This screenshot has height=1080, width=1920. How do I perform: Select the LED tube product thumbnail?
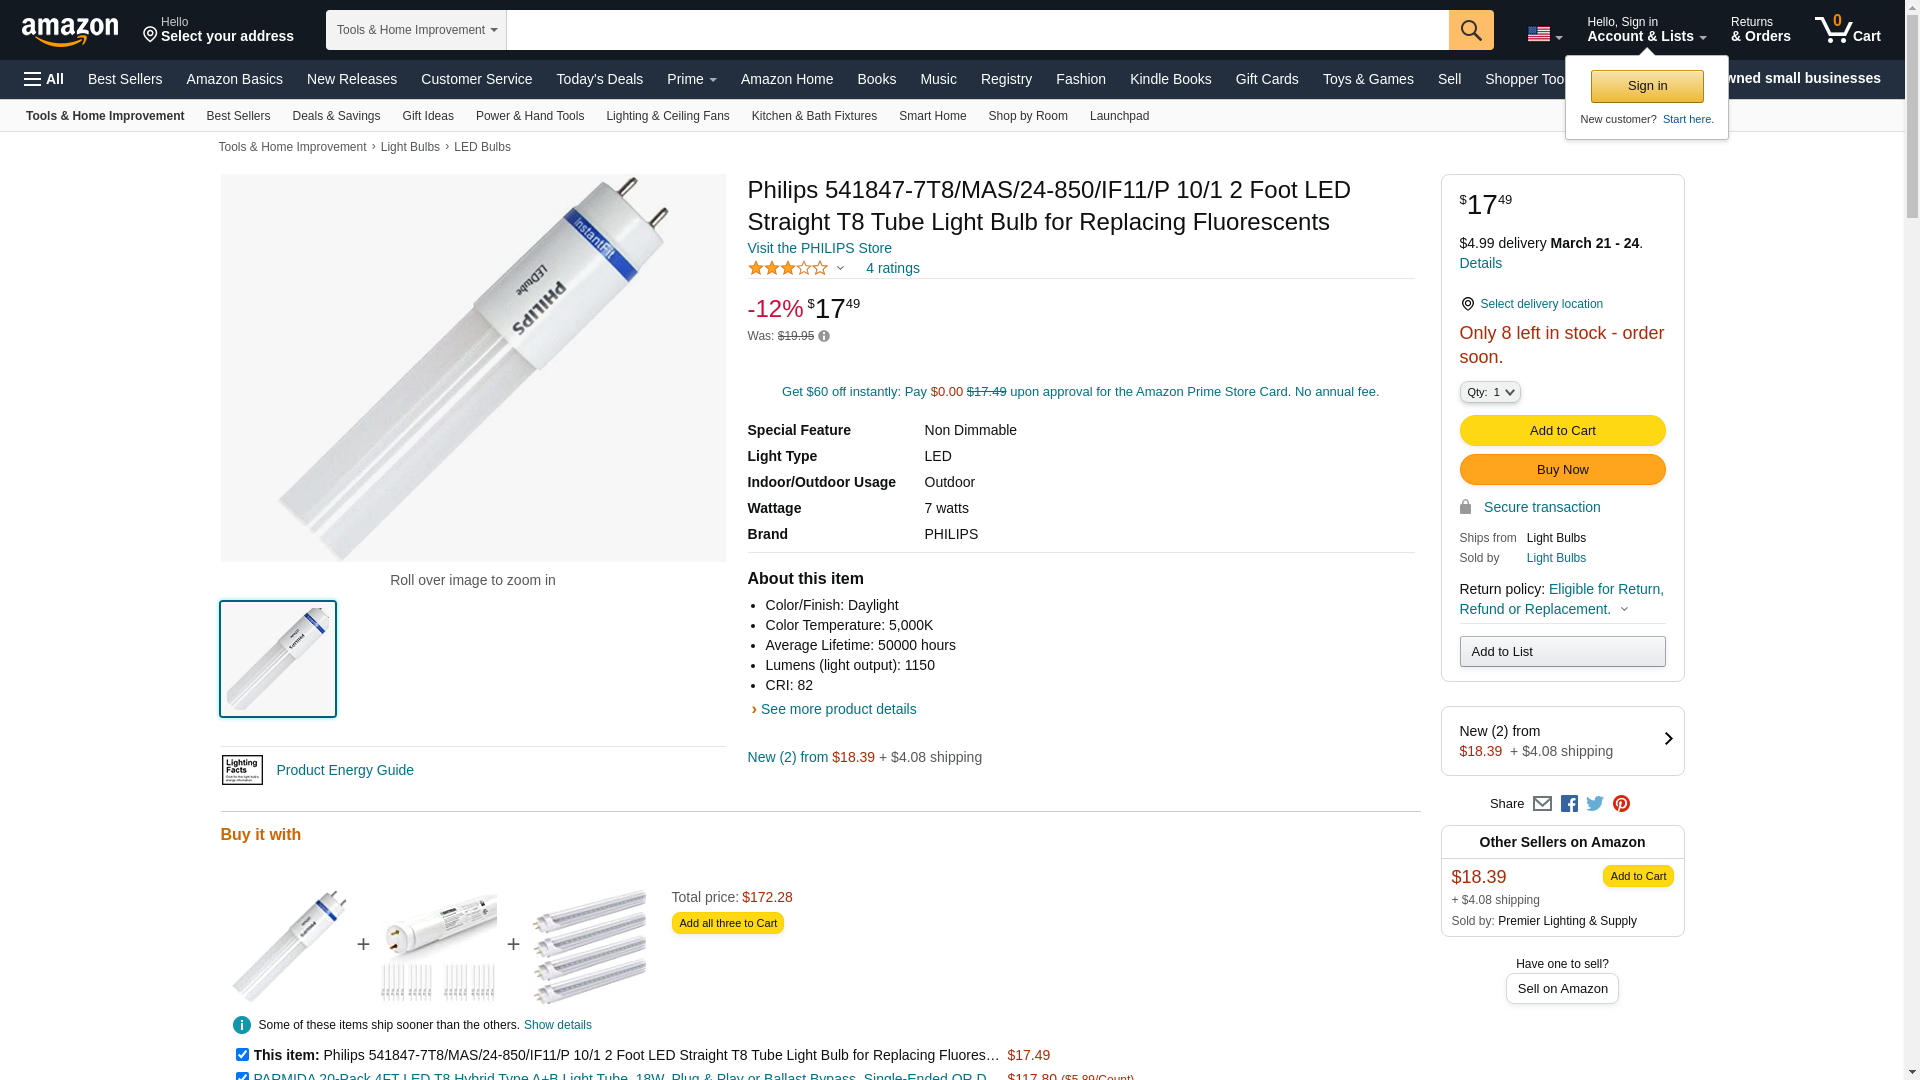(x=278, y=659)
